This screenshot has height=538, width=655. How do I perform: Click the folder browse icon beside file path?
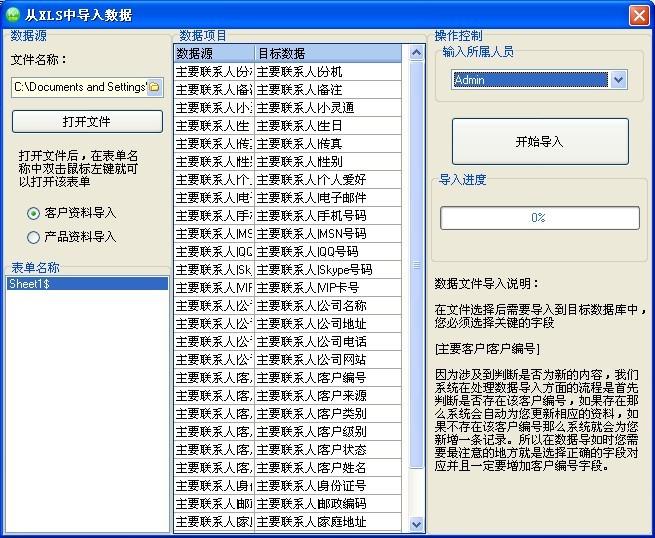pos(154,87)
